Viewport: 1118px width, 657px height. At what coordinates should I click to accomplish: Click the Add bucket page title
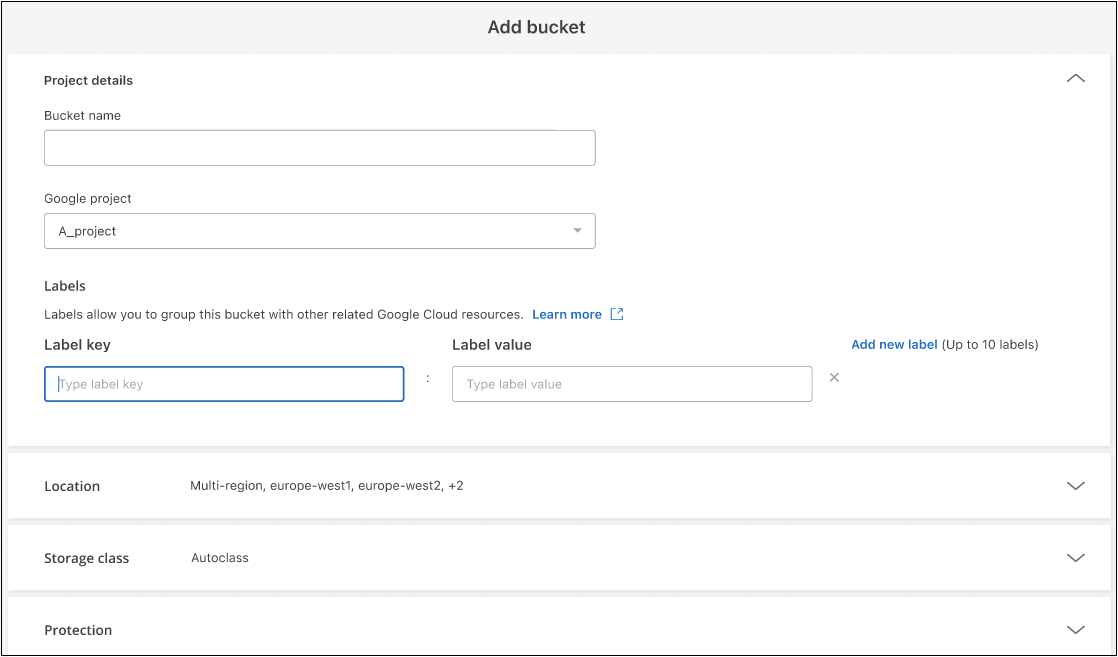[x=536, y=27]
